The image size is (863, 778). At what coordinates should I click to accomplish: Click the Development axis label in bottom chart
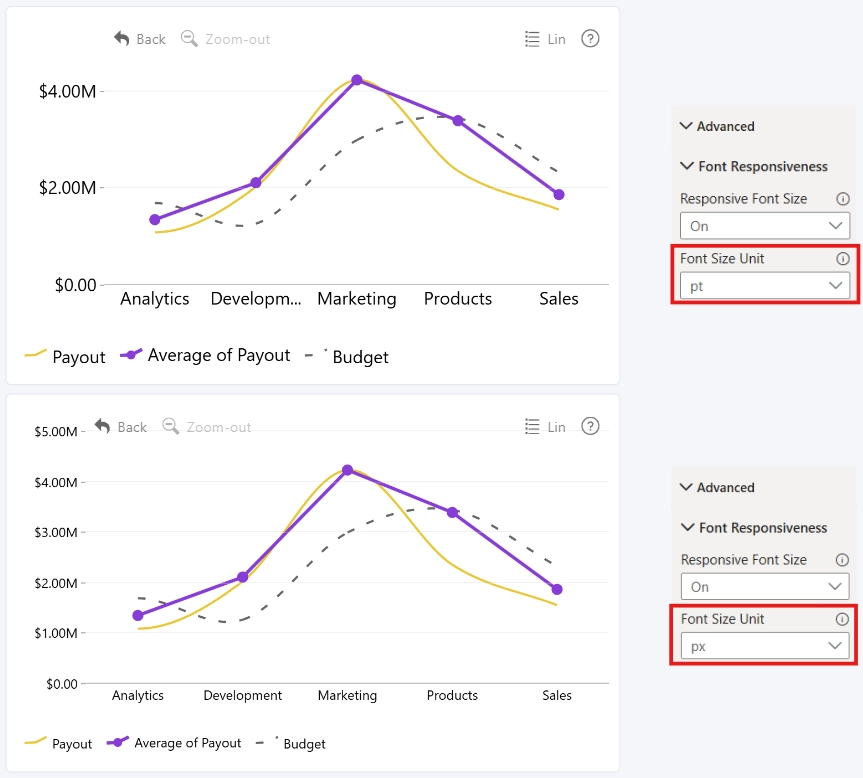tap(243, 695)
